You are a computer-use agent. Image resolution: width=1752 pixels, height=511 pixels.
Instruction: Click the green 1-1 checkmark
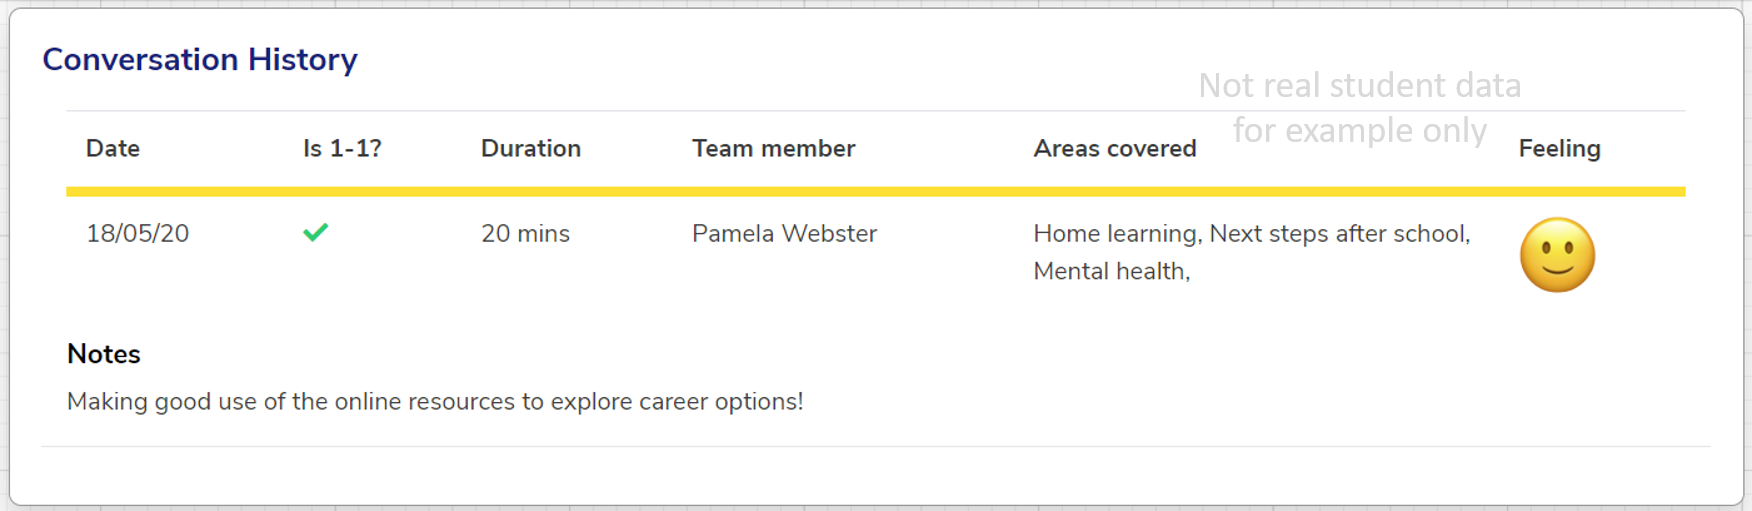click(x=316, y=233)
